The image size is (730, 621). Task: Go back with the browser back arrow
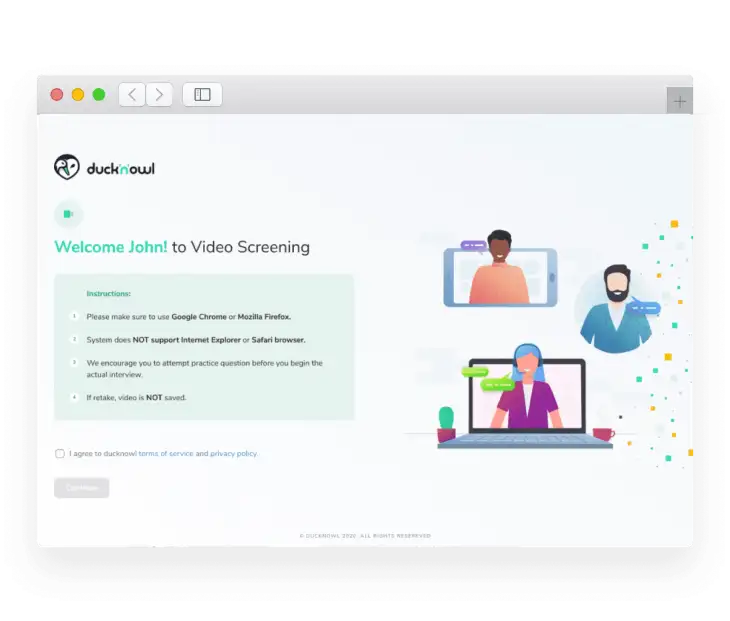[x=132, y=95]
